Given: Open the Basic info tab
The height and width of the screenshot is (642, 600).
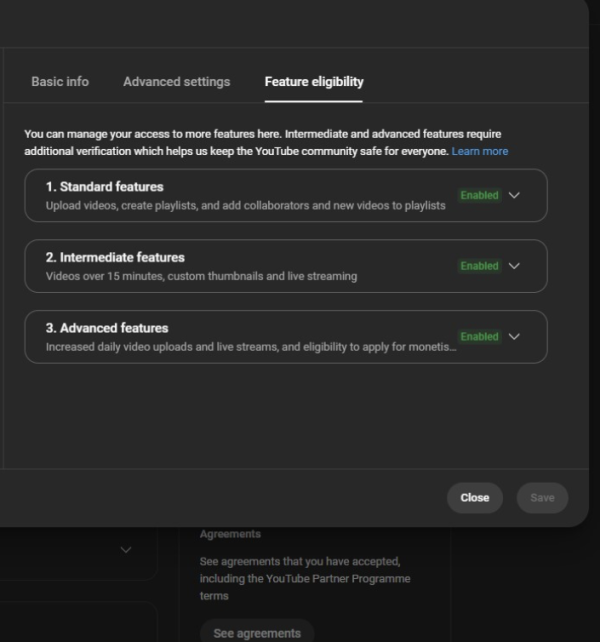Looking at the screenshot, I should pyautogui.click(x=60, y=82).
